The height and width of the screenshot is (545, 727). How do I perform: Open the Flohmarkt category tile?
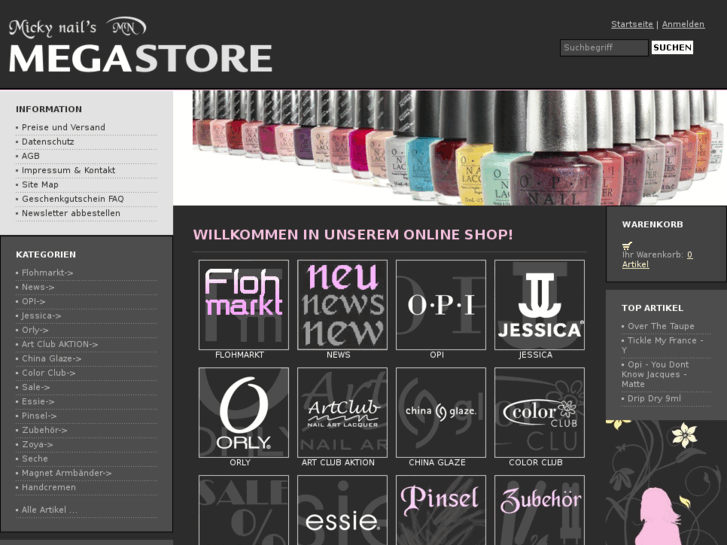click(x=243, y=305)
